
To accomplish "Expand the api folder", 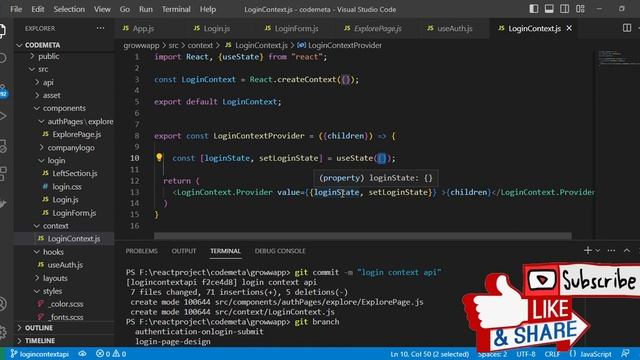I will pyautogui.click(x=64, y=82).
